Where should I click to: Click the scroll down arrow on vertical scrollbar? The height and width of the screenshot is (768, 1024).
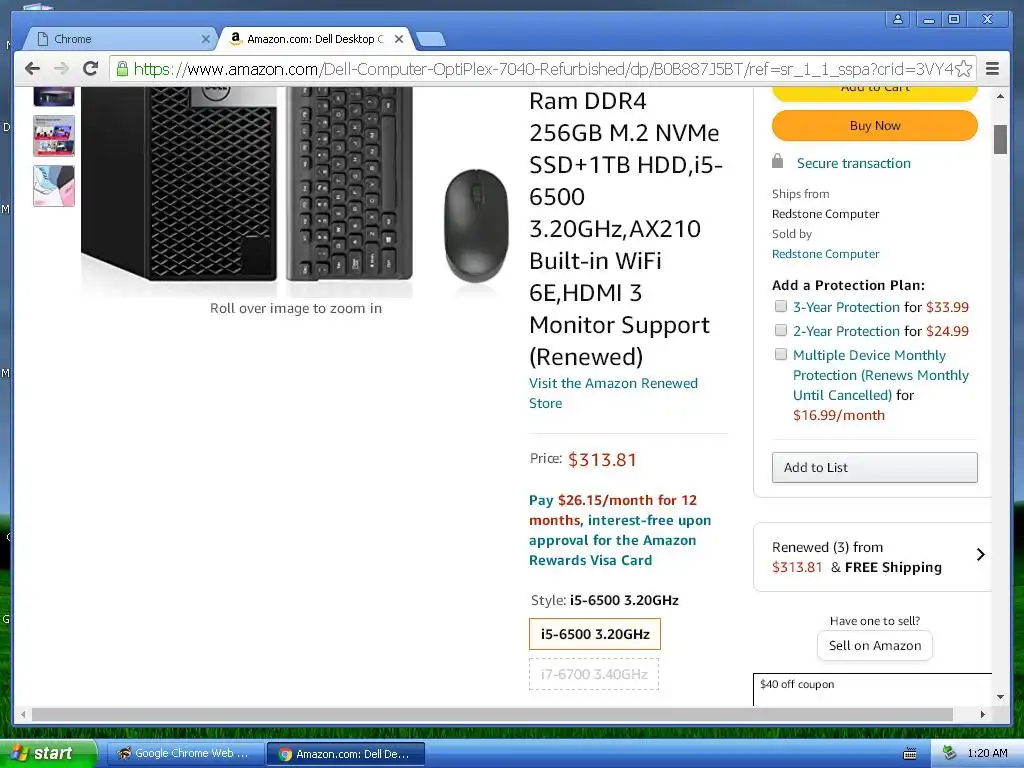pos(1000,697)
